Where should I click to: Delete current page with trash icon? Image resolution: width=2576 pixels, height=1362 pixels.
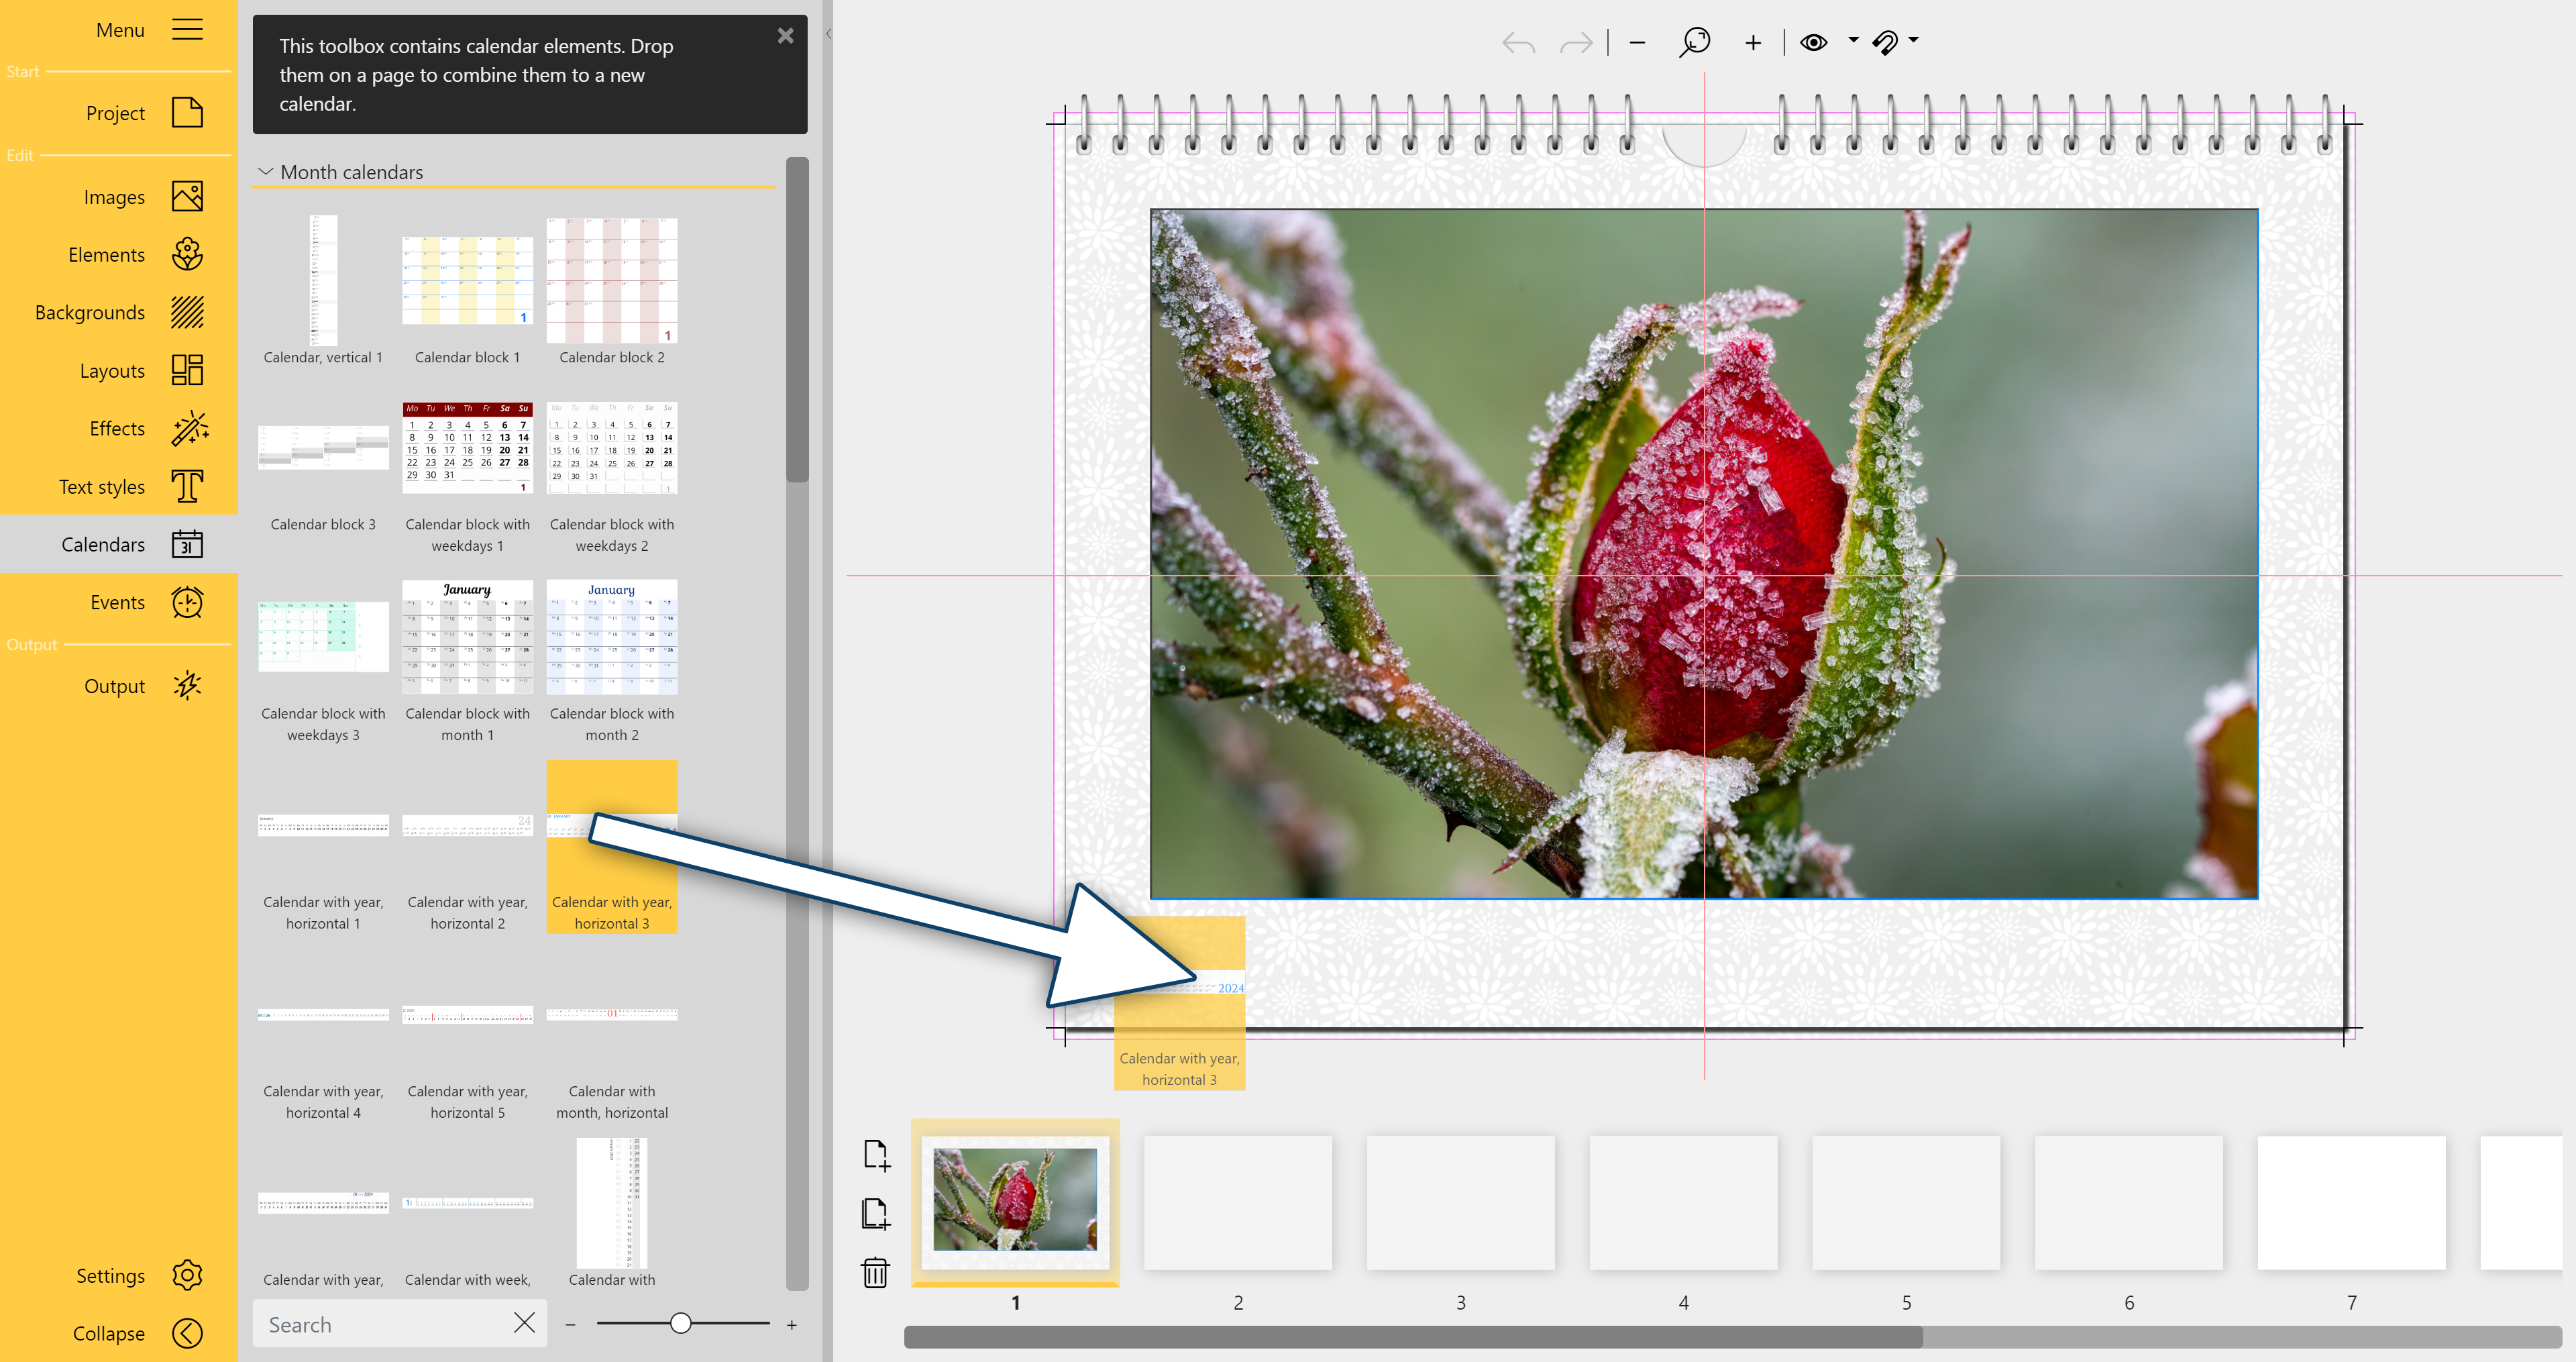(875, 1274)
